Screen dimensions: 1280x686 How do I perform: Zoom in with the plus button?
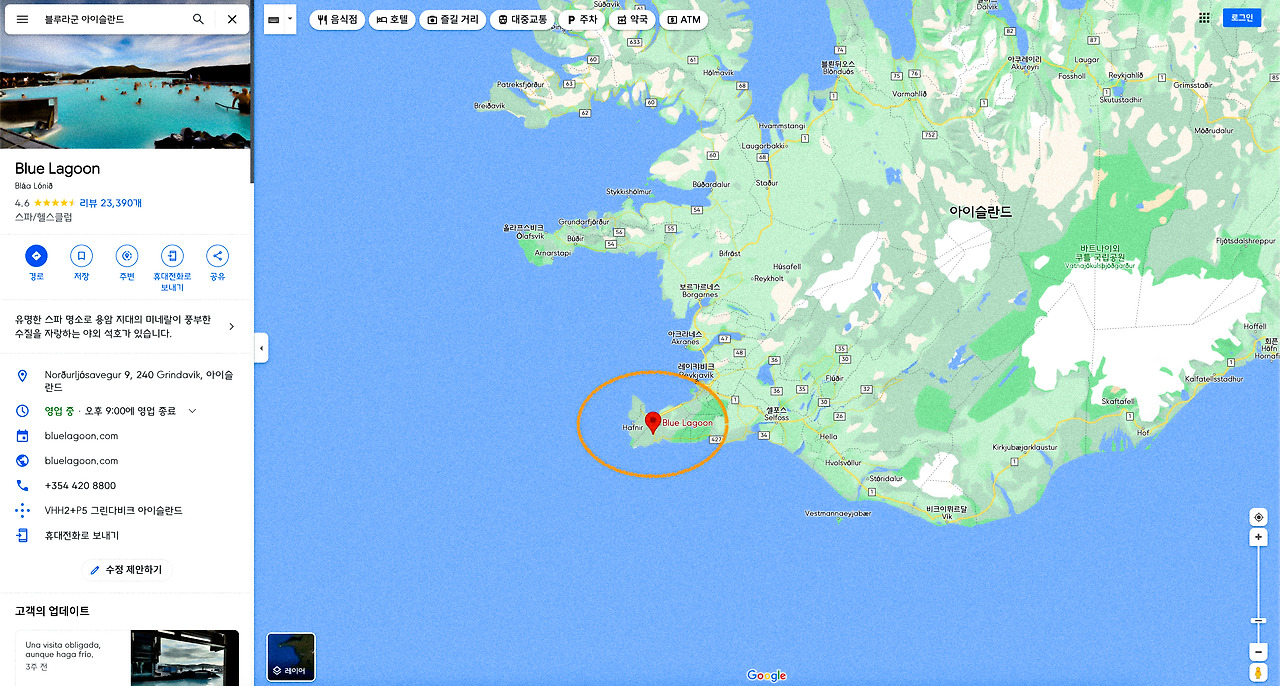tap(1259, 538)
